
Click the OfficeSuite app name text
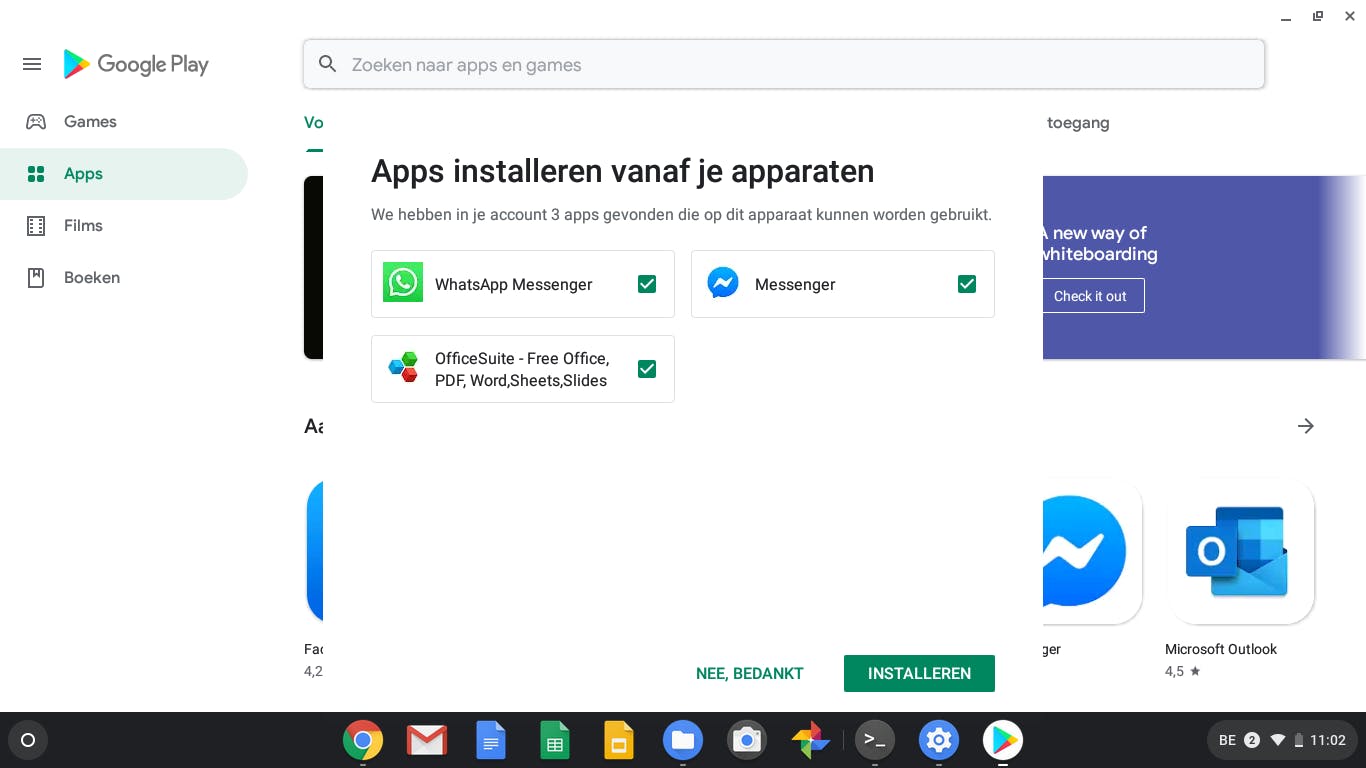click(x=522, y=369)
